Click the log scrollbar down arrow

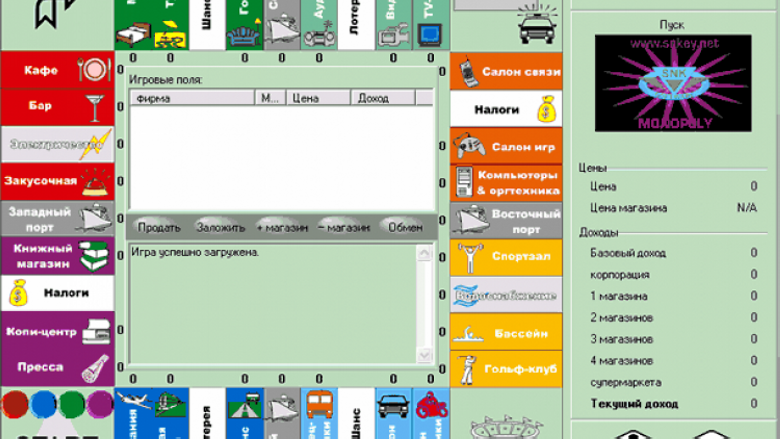[x=424, y=355]
